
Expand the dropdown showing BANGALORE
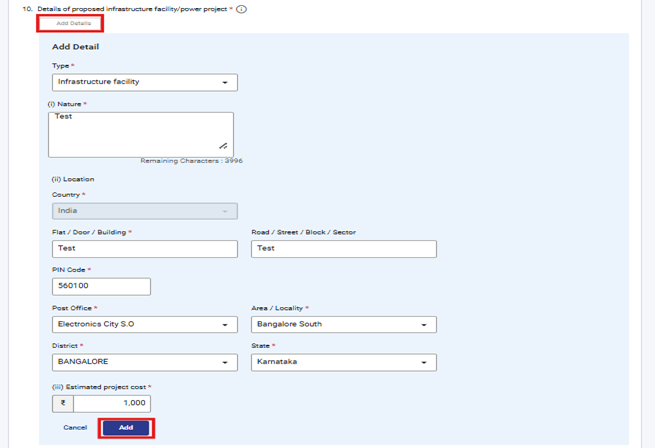pos(144,362)
